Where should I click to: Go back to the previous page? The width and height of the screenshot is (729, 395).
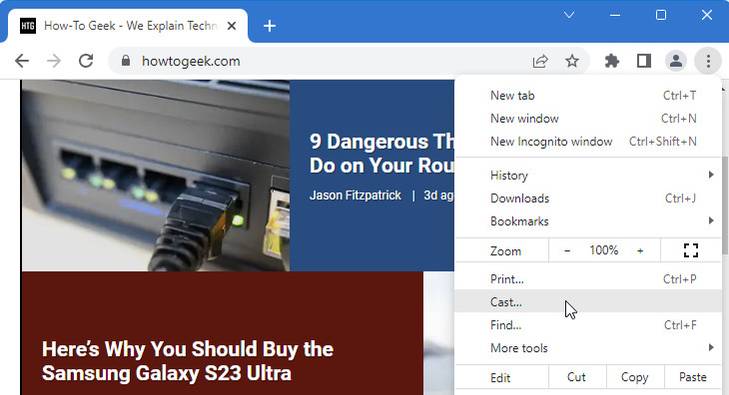22,61
